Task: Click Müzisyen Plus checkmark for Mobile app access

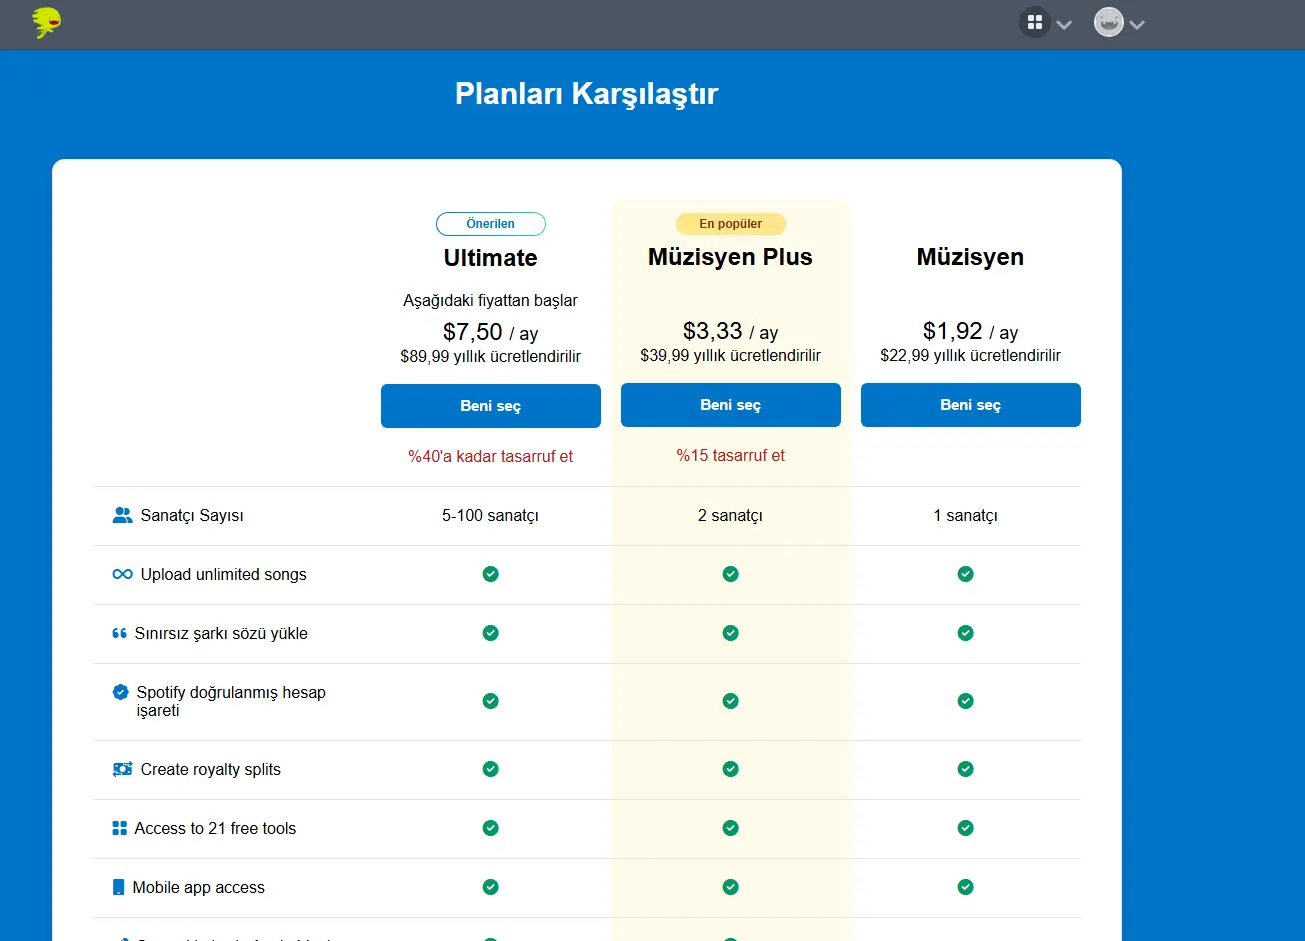Action: pos(731,887)
